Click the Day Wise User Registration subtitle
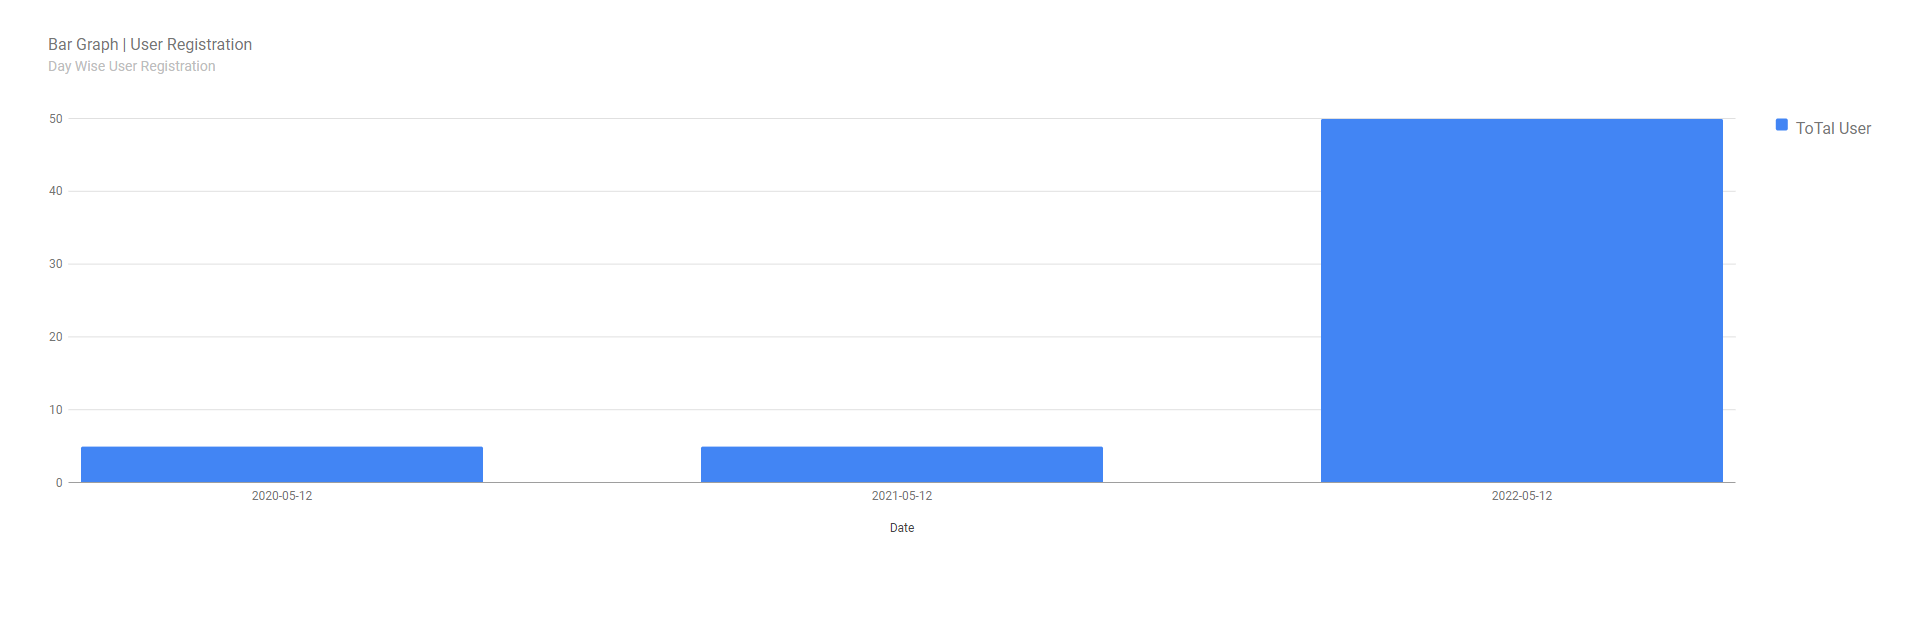The height and width of the screenshot is (633, 1919). point(132,66)
